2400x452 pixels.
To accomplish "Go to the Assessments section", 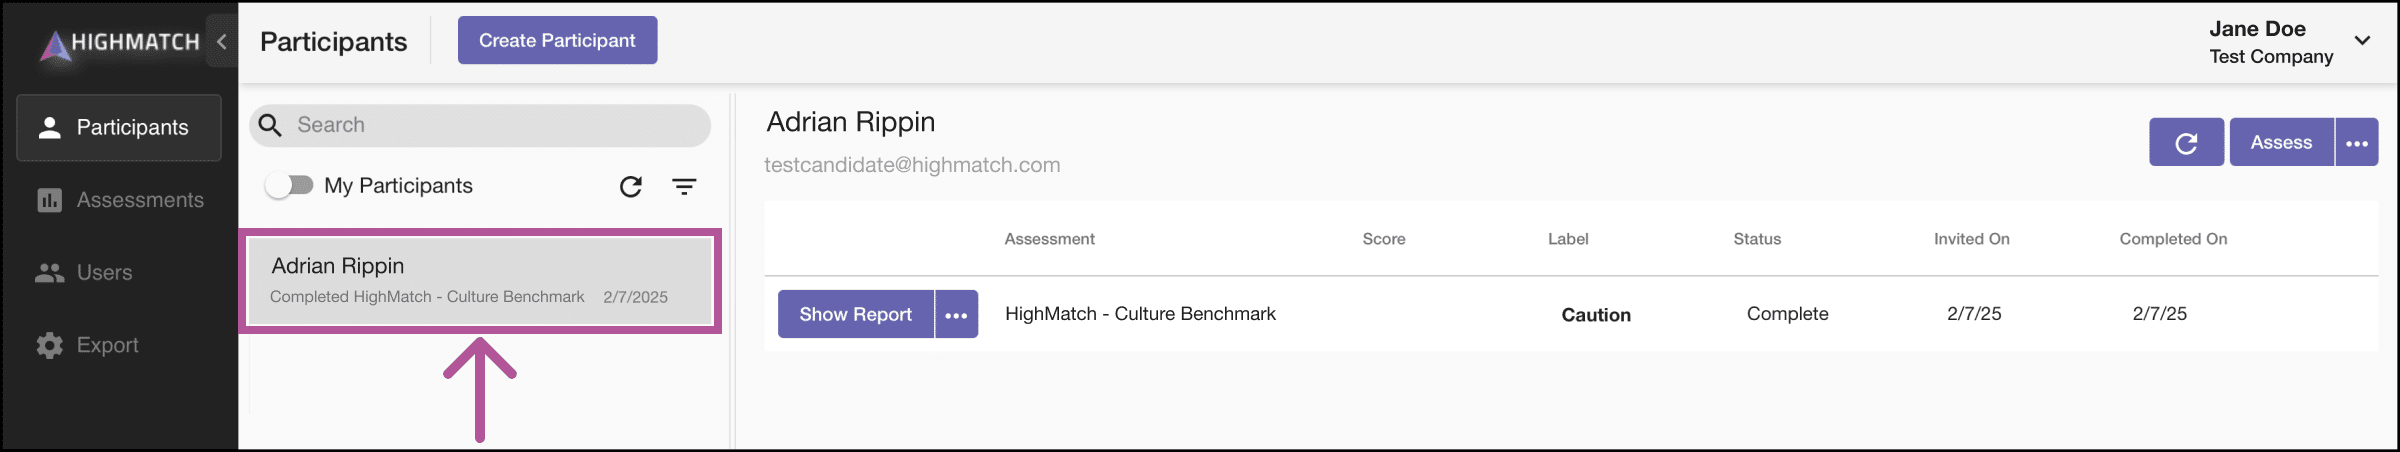I will click(120, 200).
